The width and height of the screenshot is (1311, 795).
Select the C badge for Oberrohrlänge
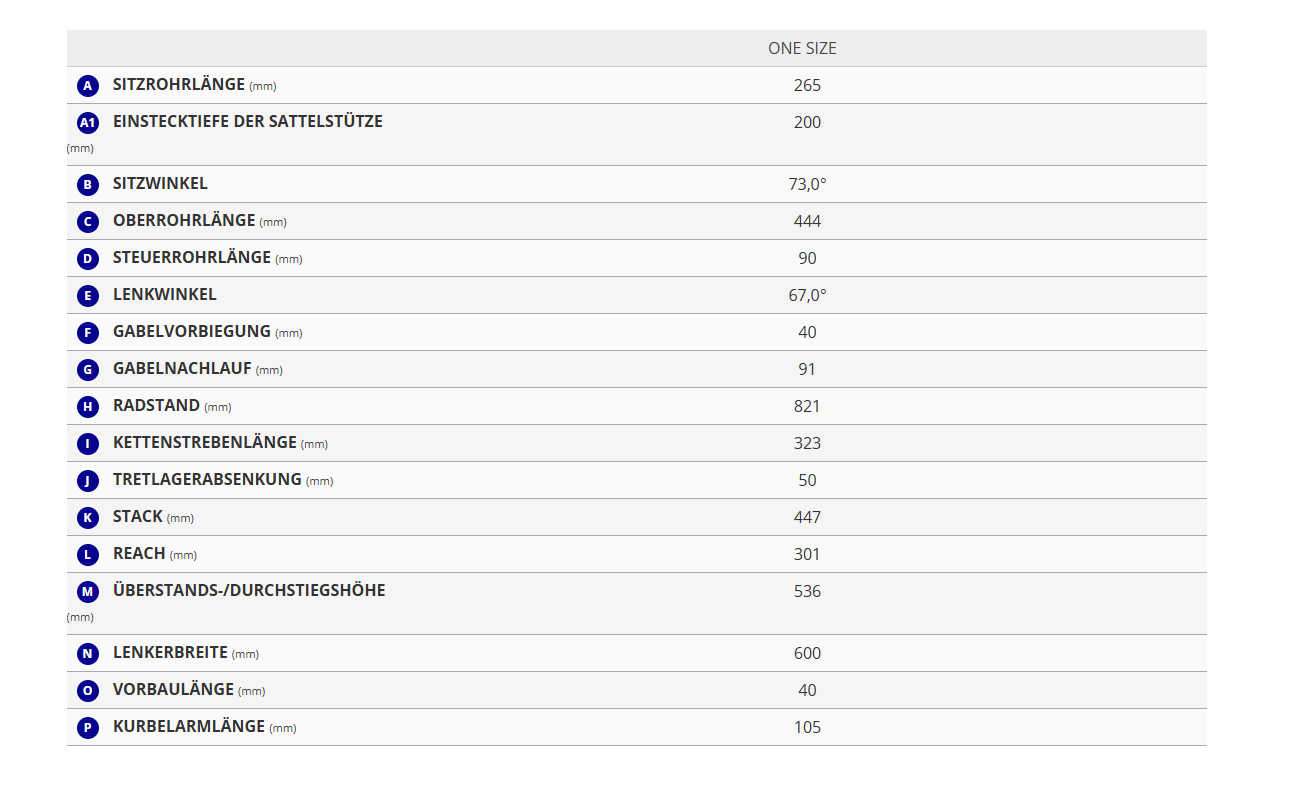point(88,222)
